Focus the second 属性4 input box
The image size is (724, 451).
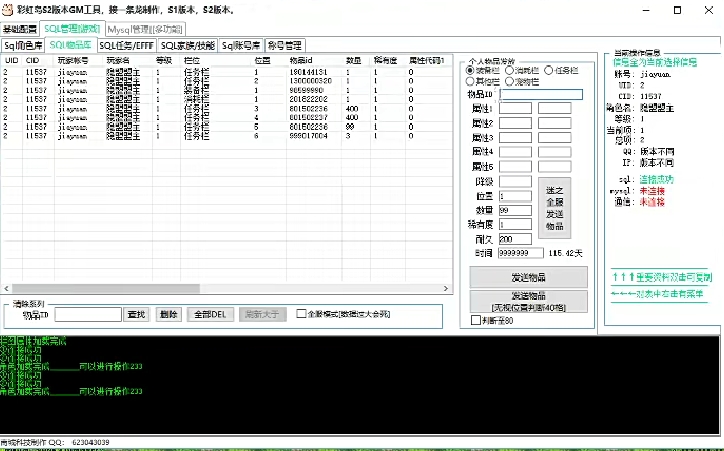coord(555,151)
